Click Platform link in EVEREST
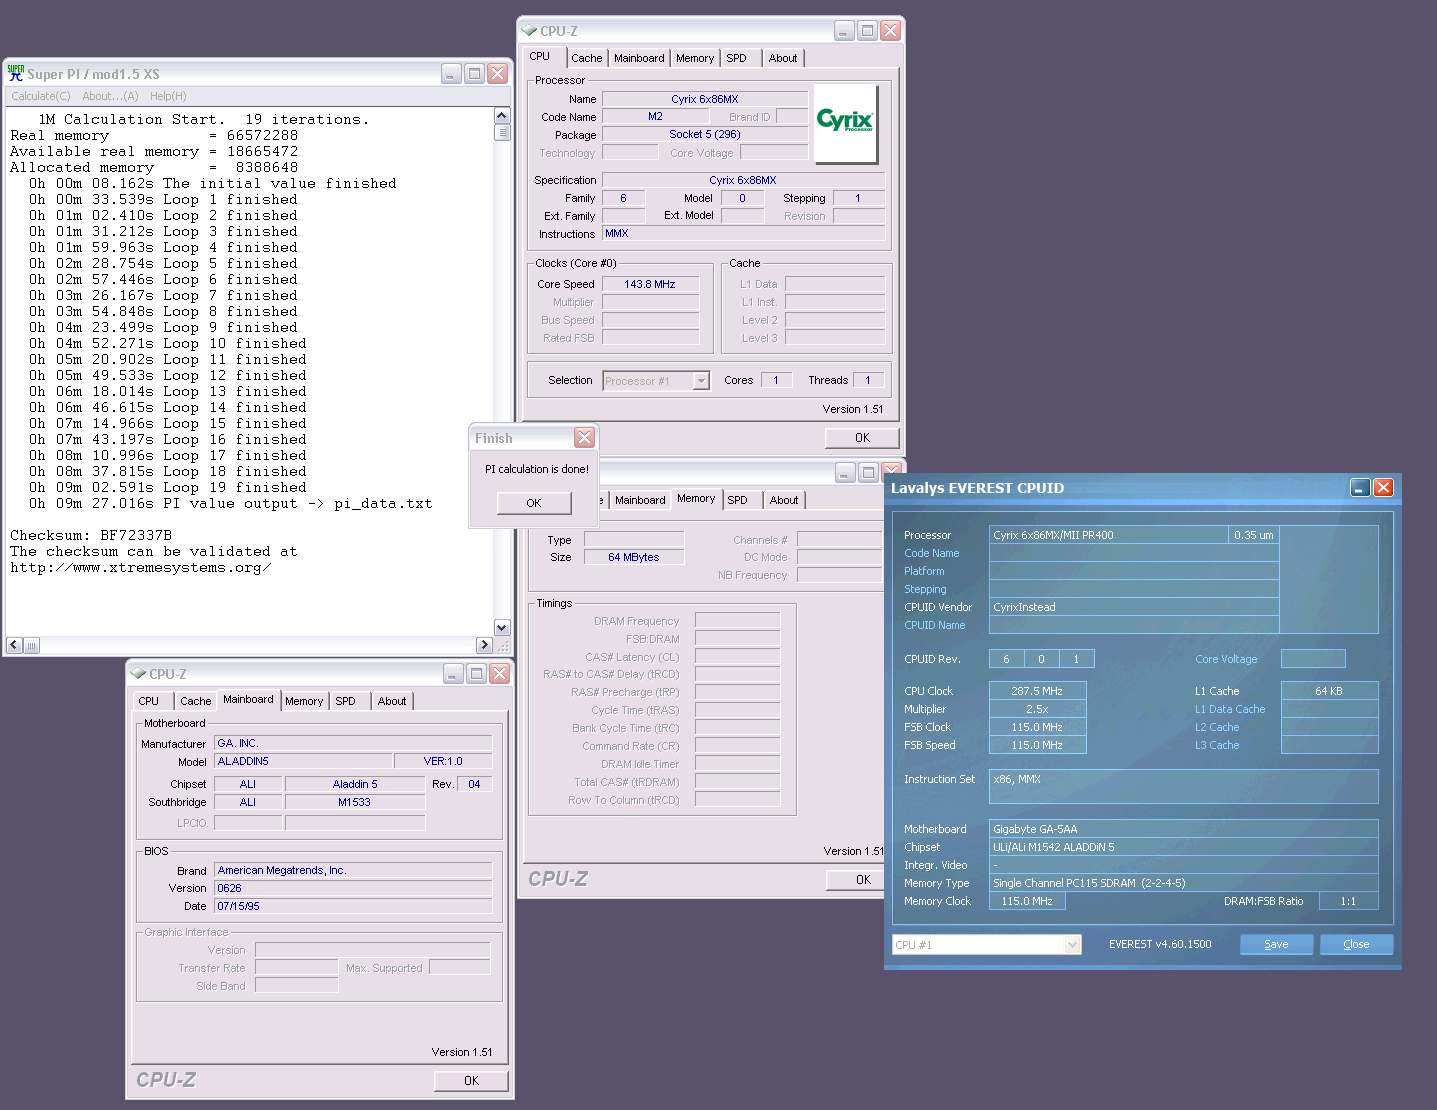 tap(924, 571)
